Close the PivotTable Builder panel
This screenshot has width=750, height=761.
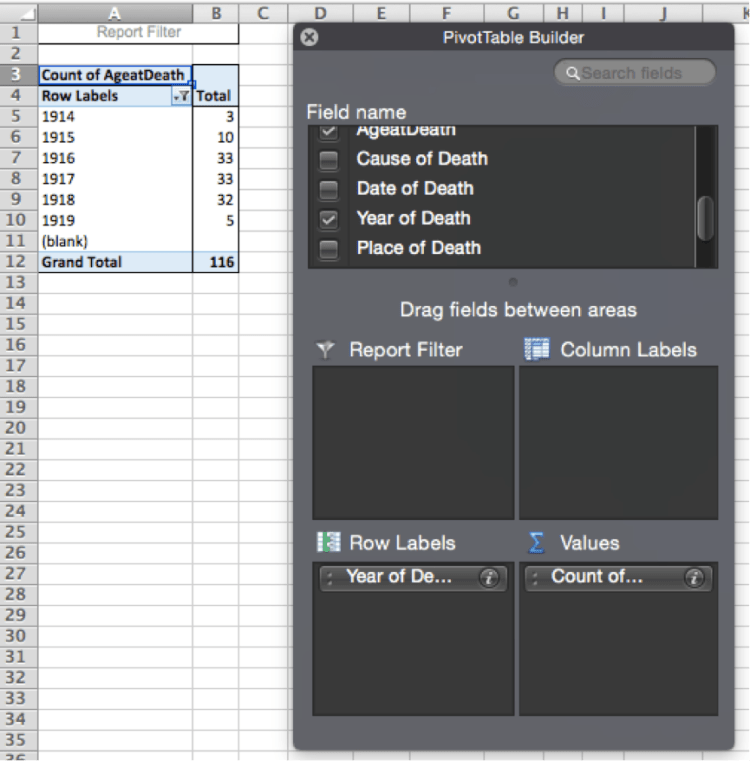310,37
